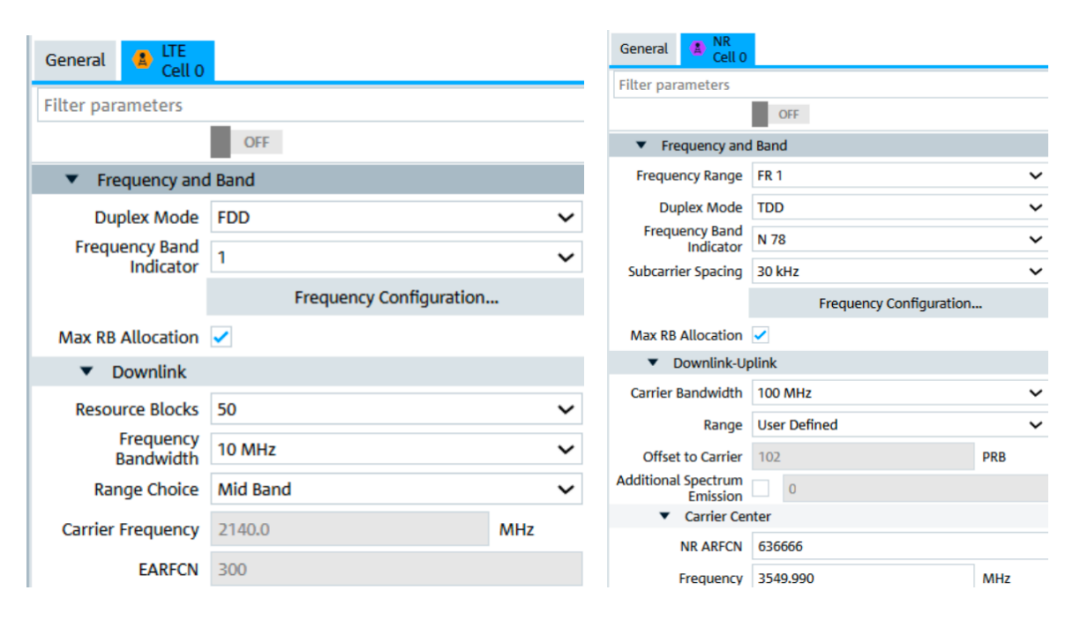Screen dimensions: 1080x635
Task: Collapse the NR Frequency and Band section
Action: coord(641,145)
